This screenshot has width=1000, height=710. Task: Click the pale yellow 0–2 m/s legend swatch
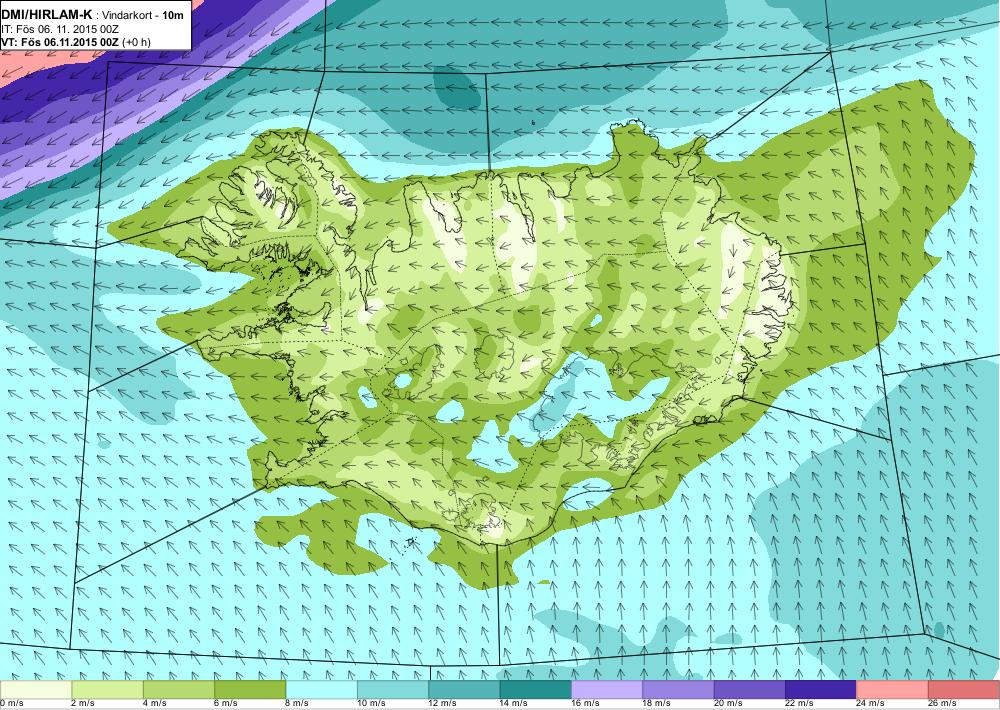point(36,689)
